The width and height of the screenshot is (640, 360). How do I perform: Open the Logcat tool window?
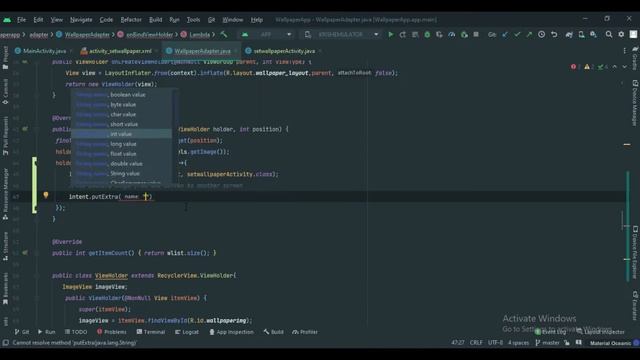(x=187, y=332)
